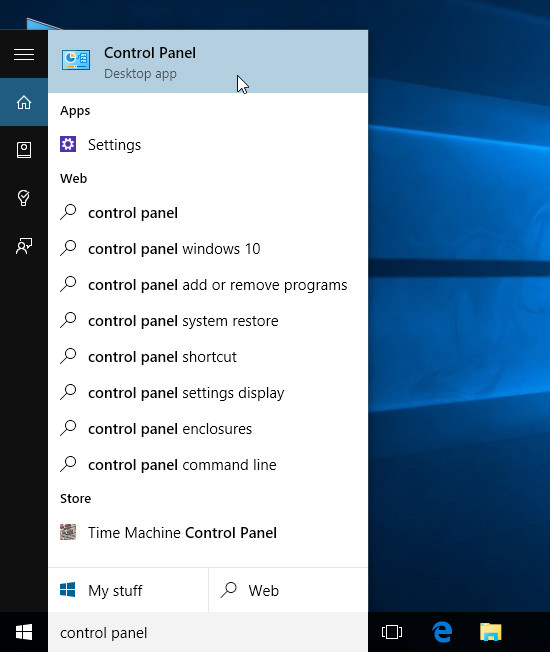This screenshot has height=652, width=550.
Task: Select "control panel windows 10" suggestion
Action: click(208, 249)
